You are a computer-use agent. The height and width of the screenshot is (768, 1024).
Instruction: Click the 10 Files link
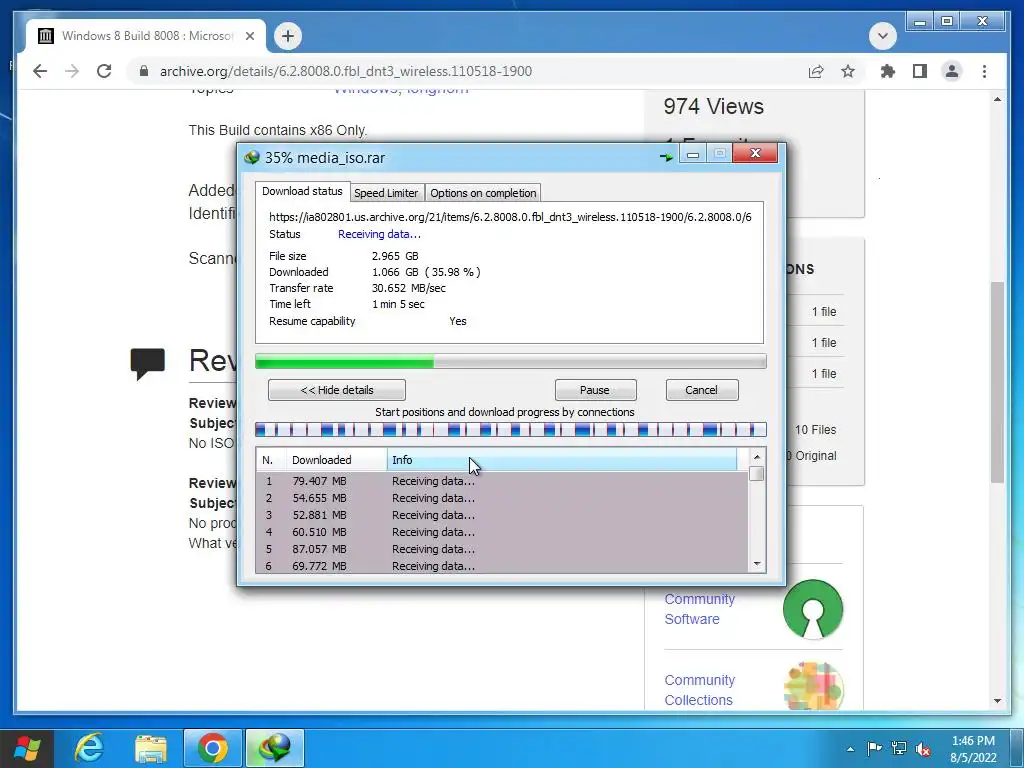815,430
